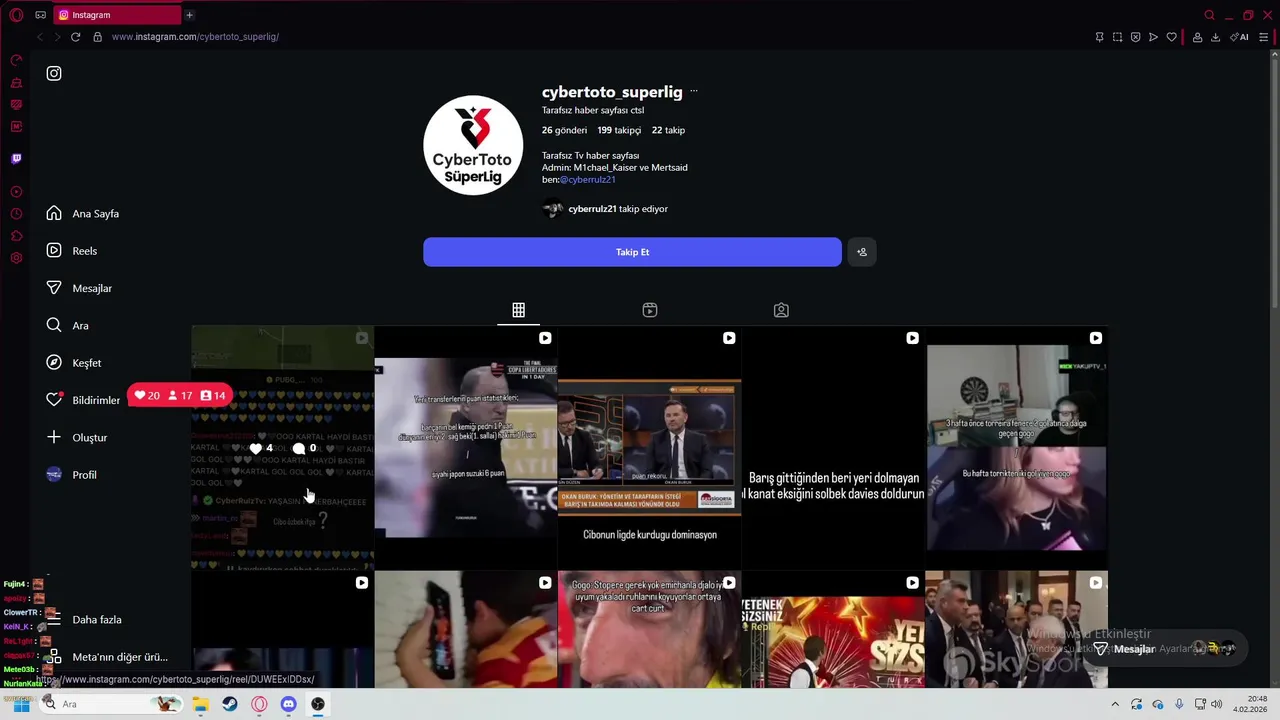This screenshot has width=1280, height=720.
Task: Add page to bookmarks with heart icon
Action: point(1171,37)
